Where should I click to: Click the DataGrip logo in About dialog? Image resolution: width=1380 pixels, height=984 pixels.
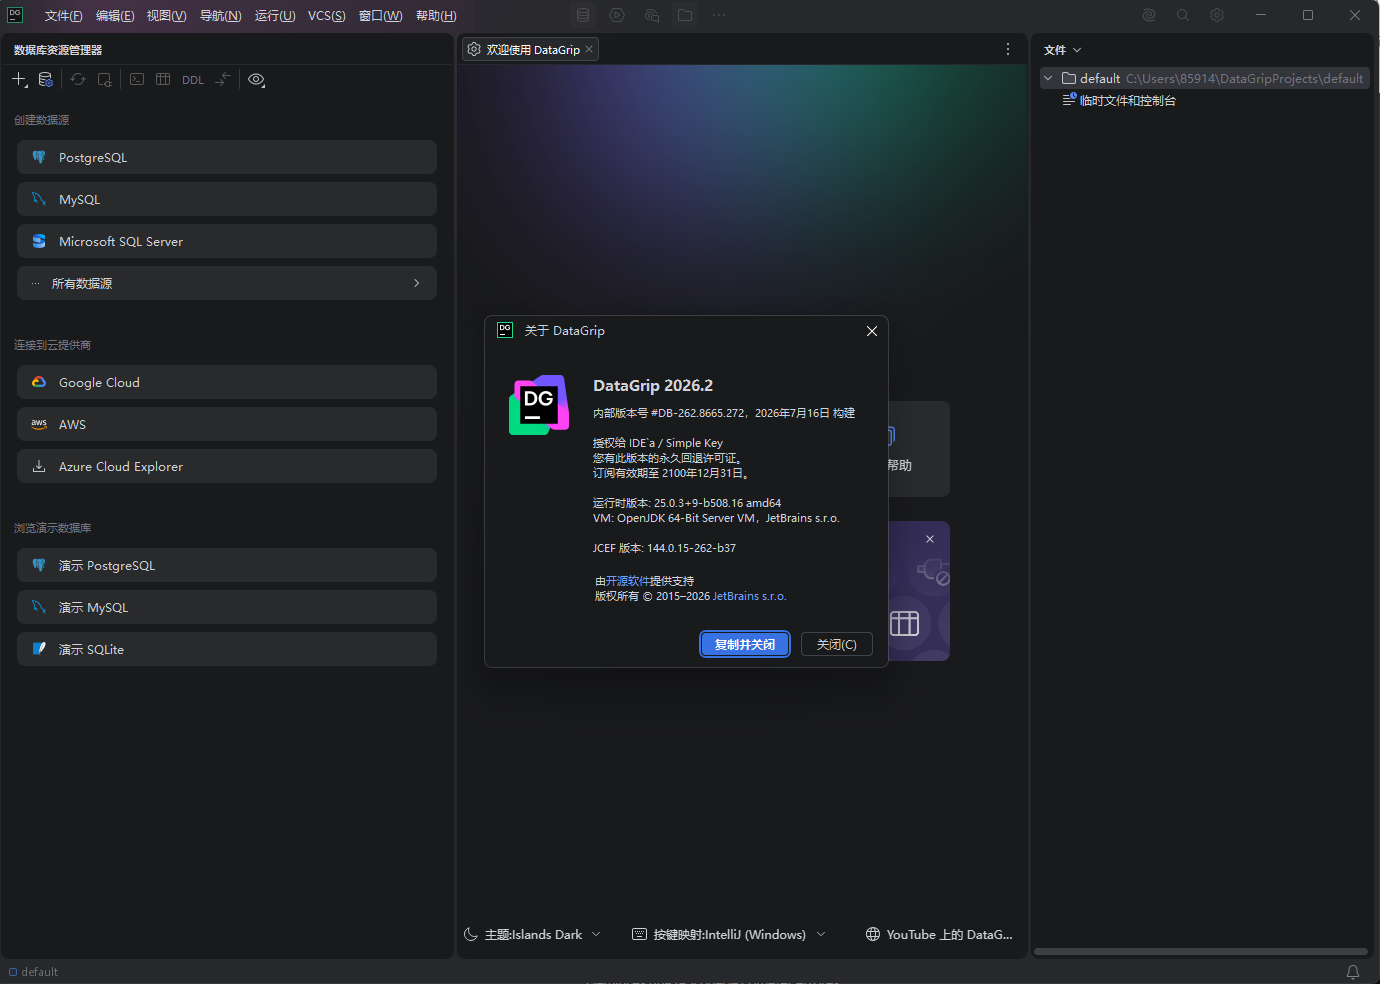[539, 405]
